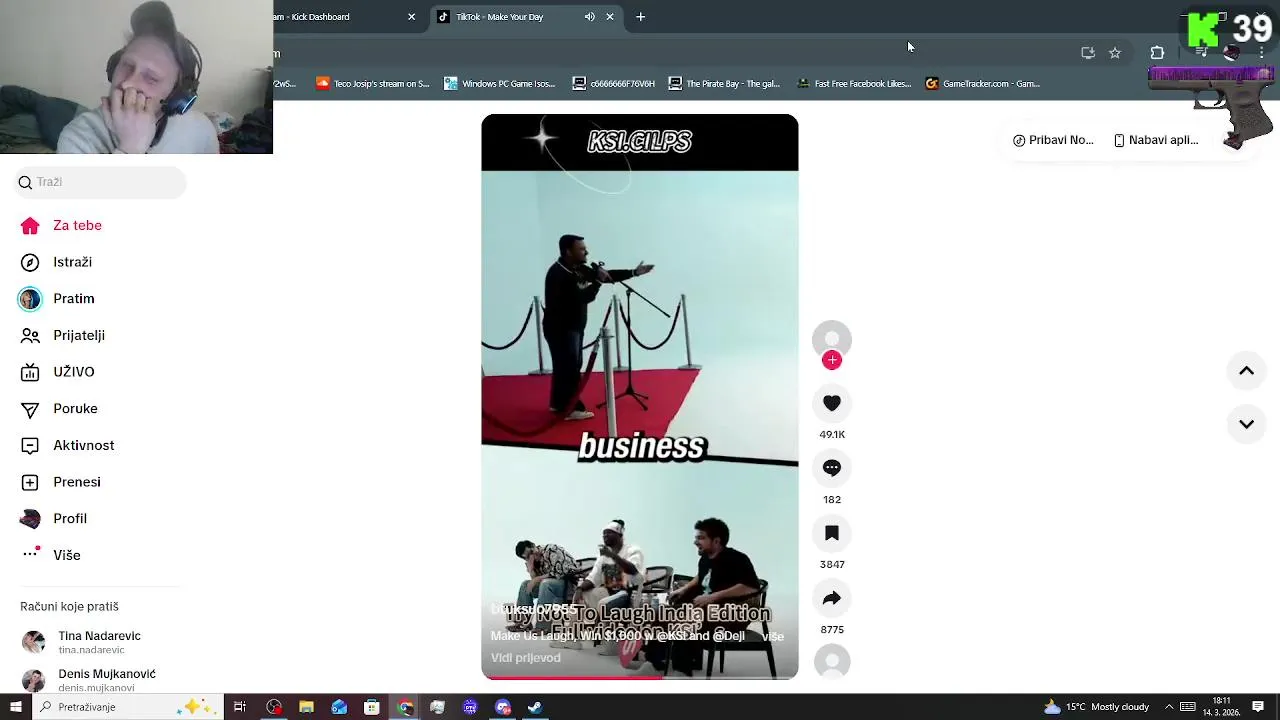Open the Windows Start menu

coord(15,707)
